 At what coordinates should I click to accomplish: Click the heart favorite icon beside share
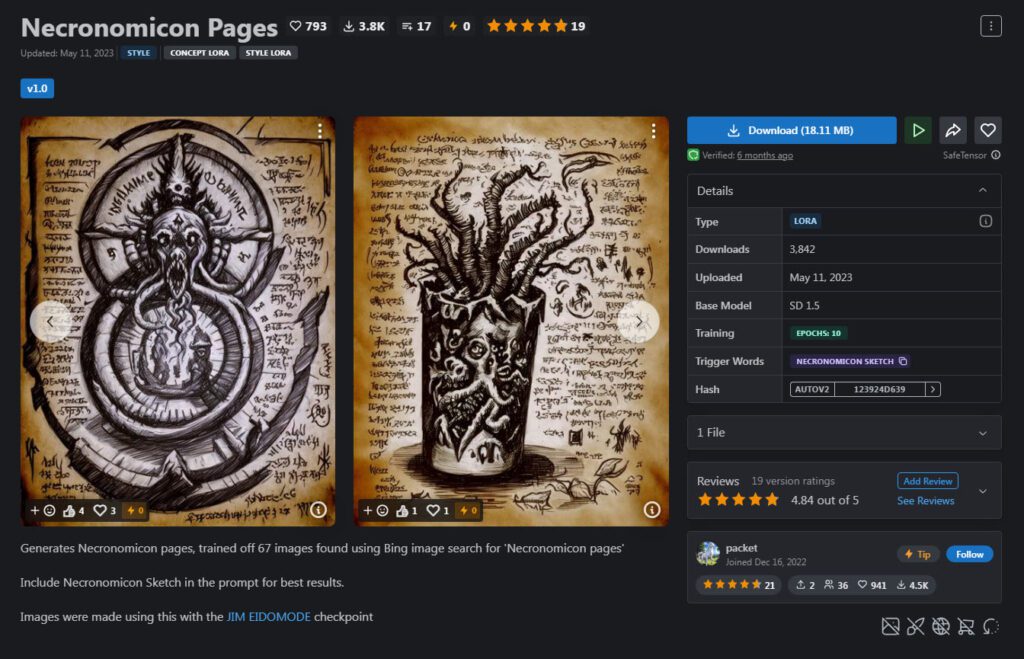coord(987,130)
